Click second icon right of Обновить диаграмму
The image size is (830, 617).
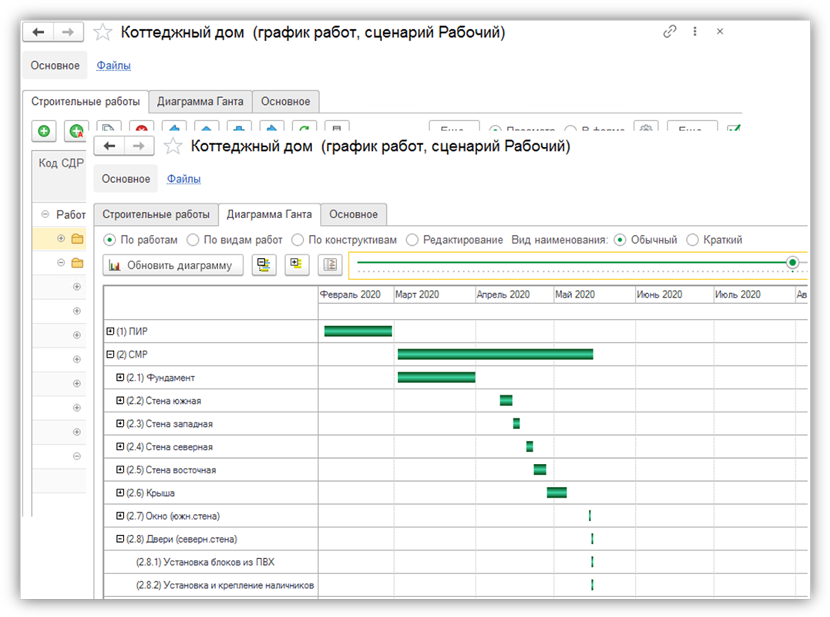pos(297,265)
